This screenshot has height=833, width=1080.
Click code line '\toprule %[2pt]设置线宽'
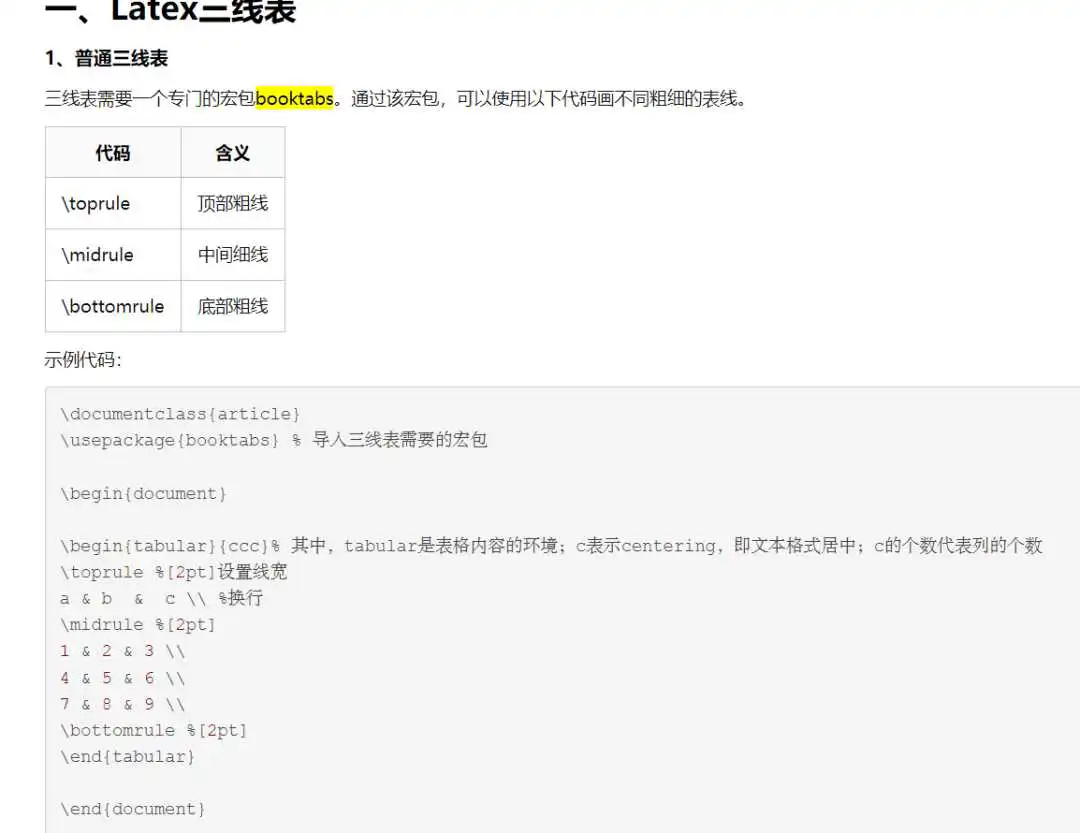tap(174, 572)
